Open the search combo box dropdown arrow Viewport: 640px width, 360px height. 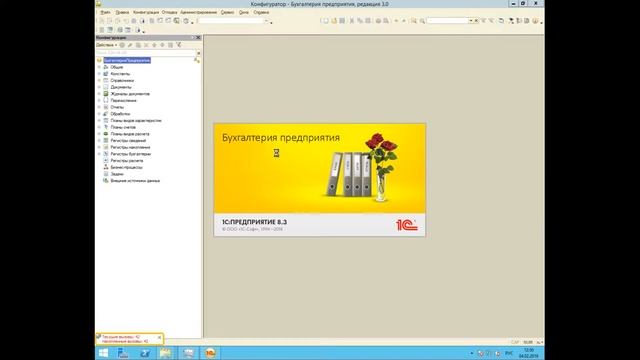(471, 20)
